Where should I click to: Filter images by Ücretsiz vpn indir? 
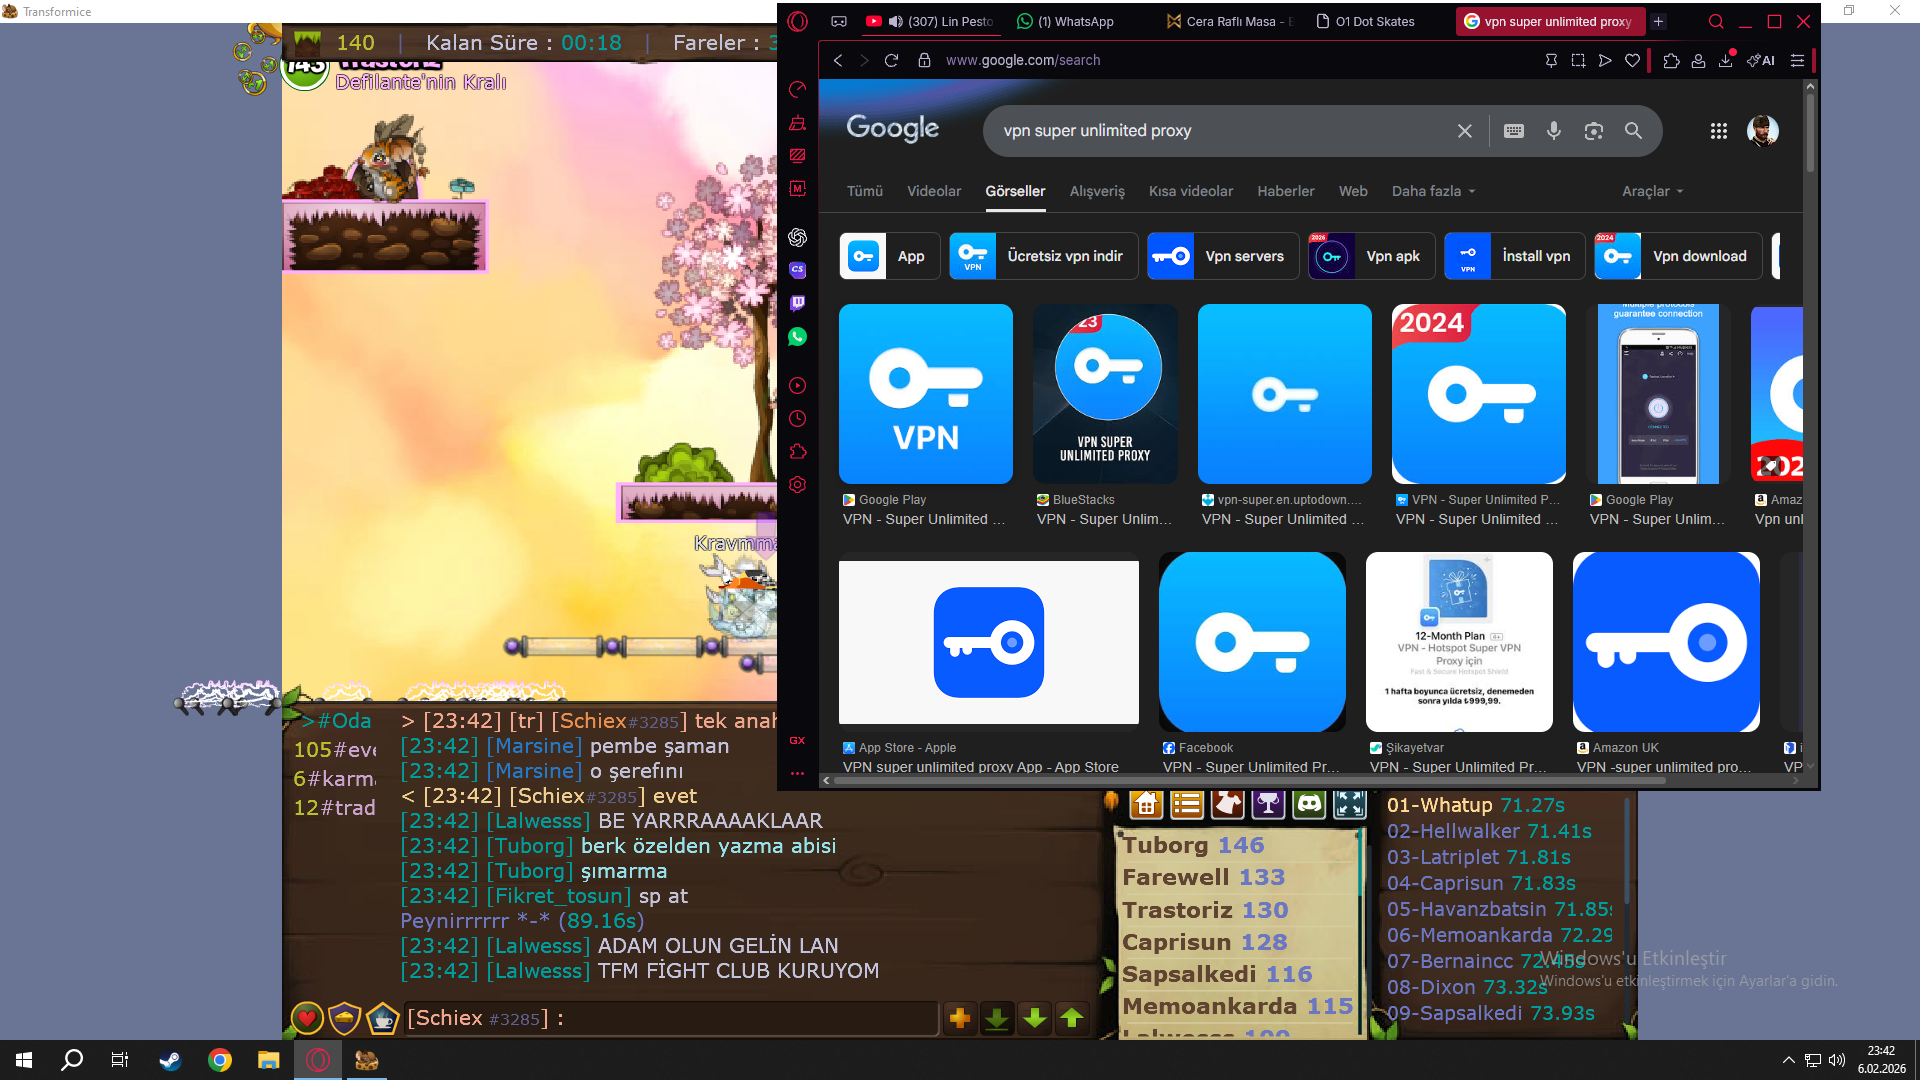[1042, 256]
